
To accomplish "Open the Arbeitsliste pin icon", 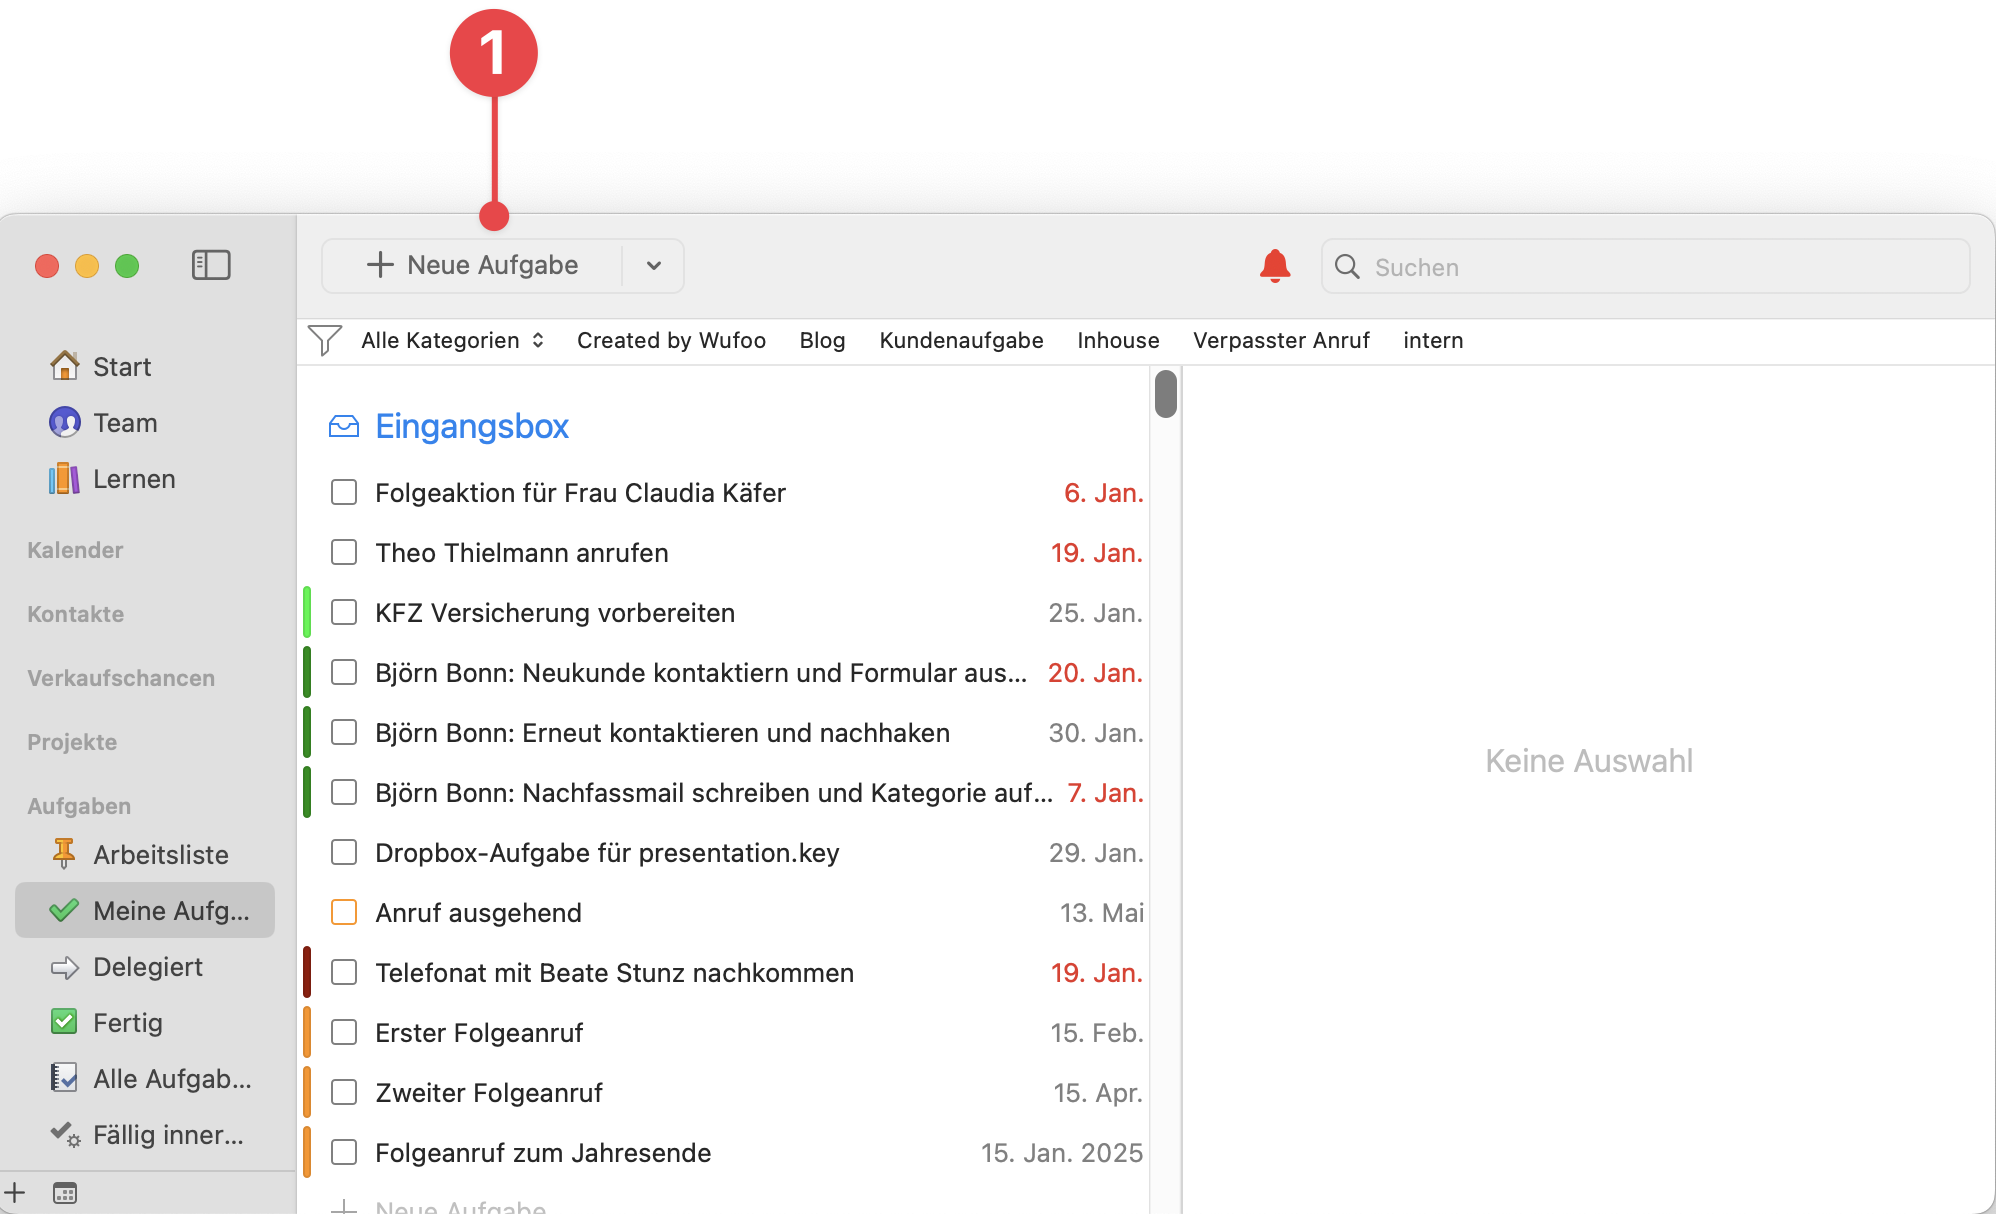I will pyautogui.click(x=65, y=854).
